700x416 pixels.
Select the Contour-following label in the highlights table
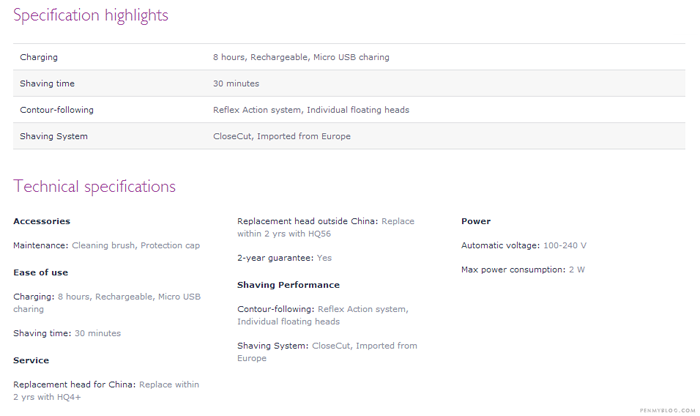[57, 110]
